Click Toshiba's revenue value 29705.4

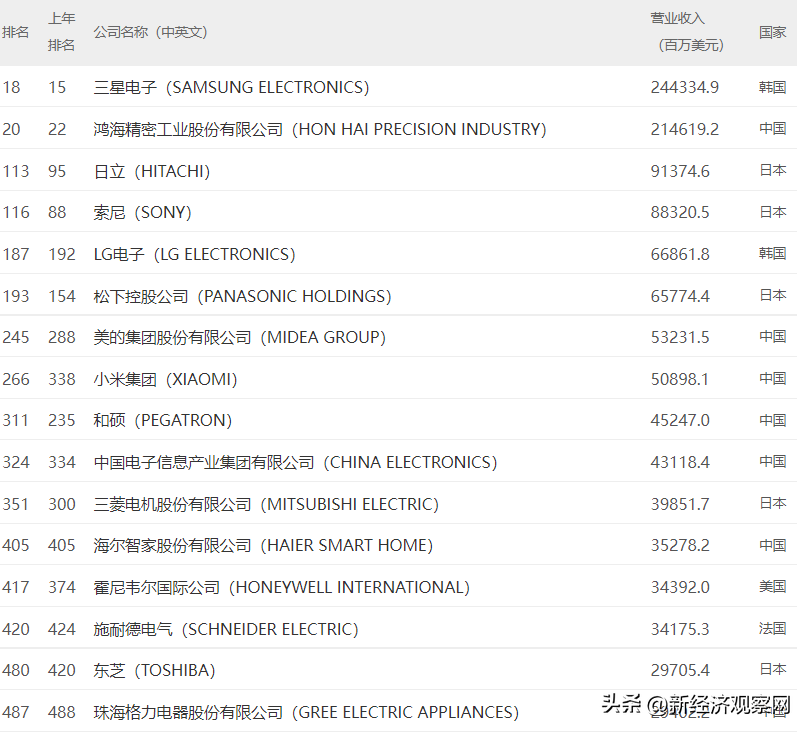(680, 670)
